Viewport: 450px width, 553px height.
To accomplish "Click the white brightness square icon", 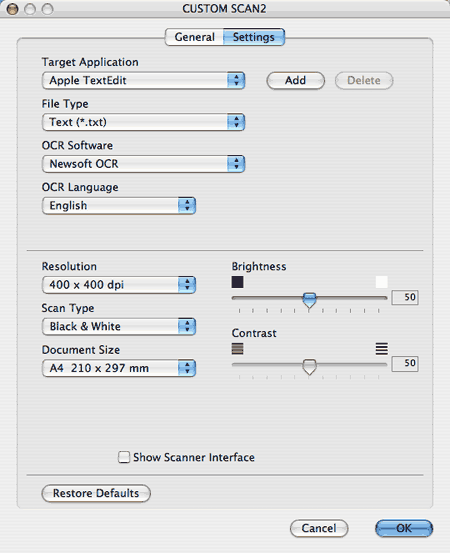I will [382, 282].
